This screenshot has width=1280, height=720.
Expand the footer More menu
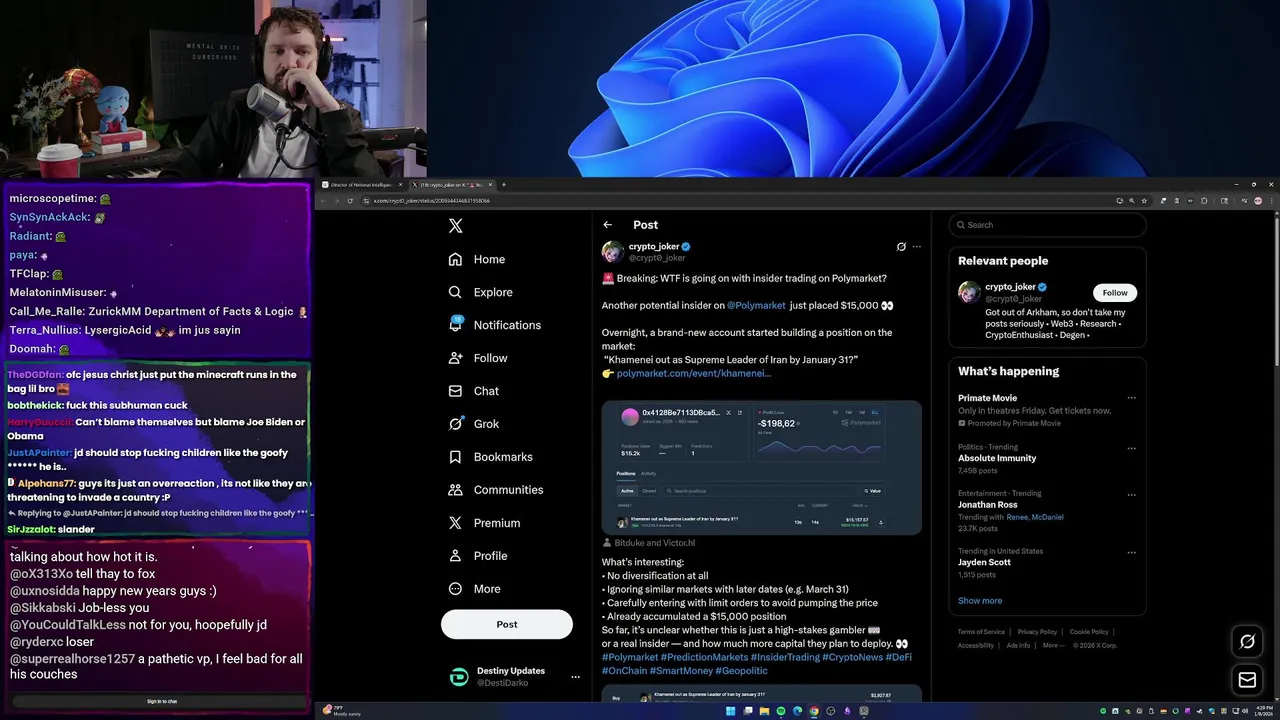[1051, 645]
